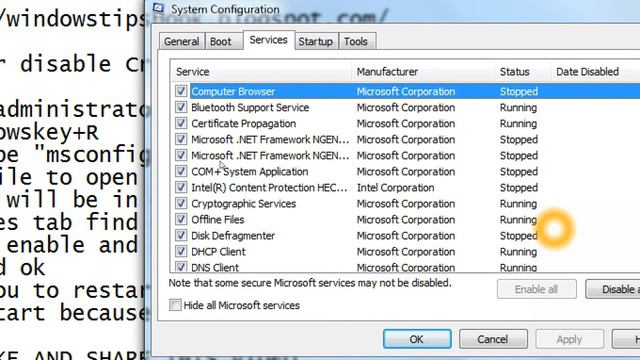
Task: Uncheck the Disk Defragmenter checkbox
Action: (x=181, y=236)
